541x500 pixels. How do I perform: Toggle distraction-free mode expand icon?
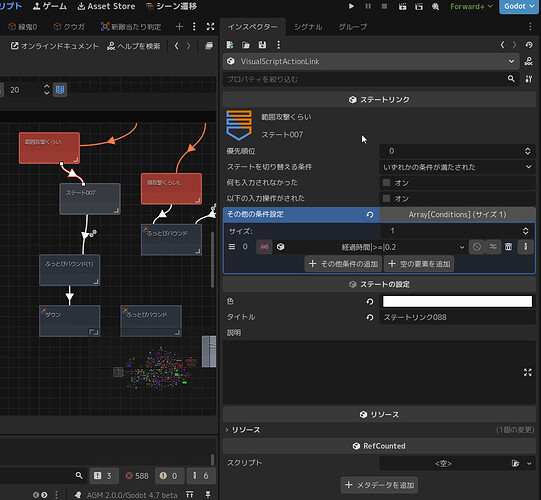210,27
